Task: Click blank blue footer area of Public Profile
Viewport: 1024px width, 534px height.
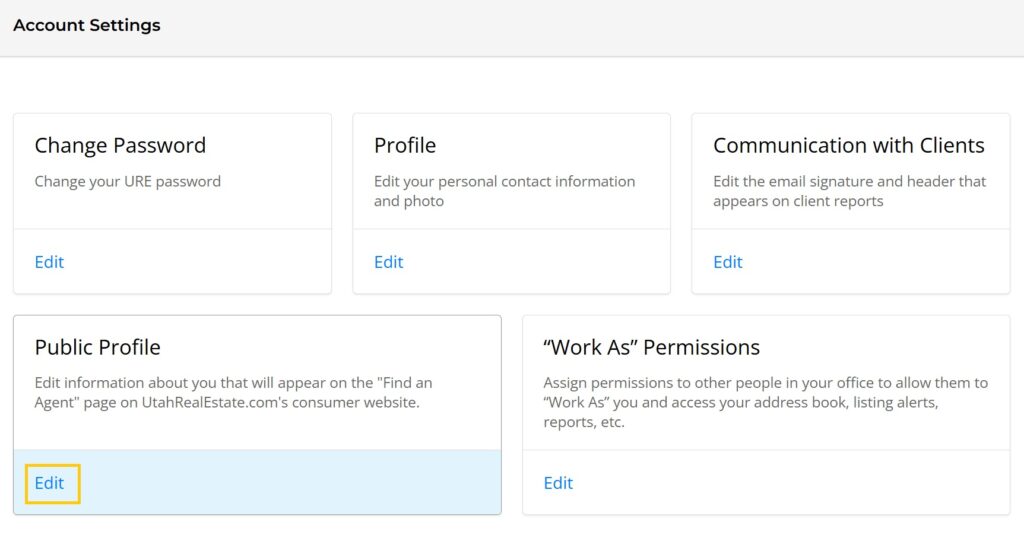Action: coord(300,483)
